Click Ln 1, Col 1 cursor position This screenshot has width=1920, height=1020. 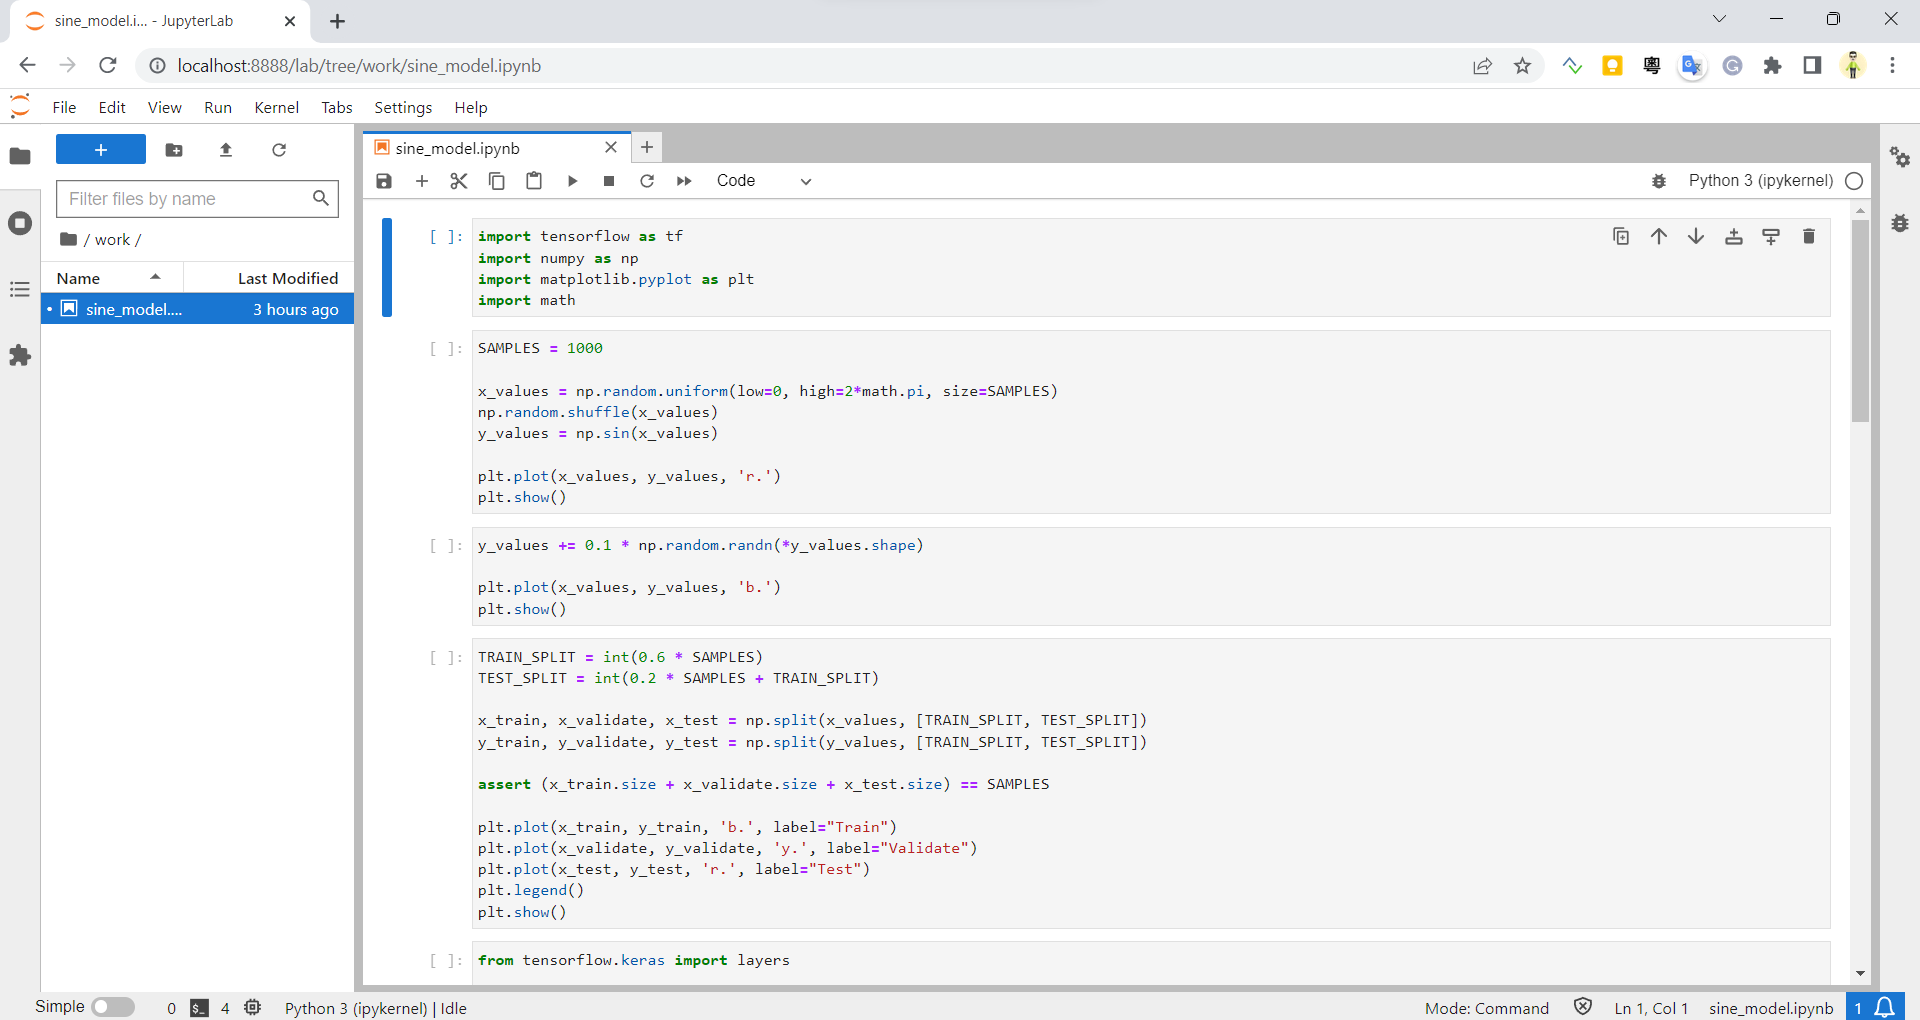point(1651,1008)
